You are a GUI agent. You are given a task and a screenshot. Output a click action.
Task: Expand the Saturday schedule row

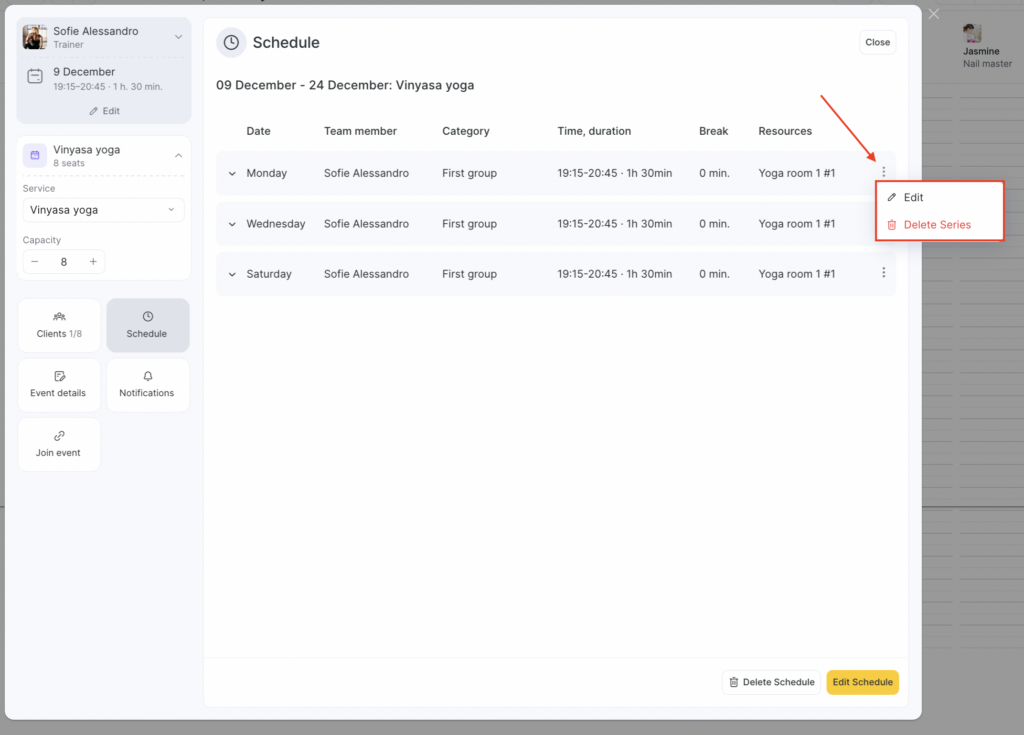tap(232, 274)
